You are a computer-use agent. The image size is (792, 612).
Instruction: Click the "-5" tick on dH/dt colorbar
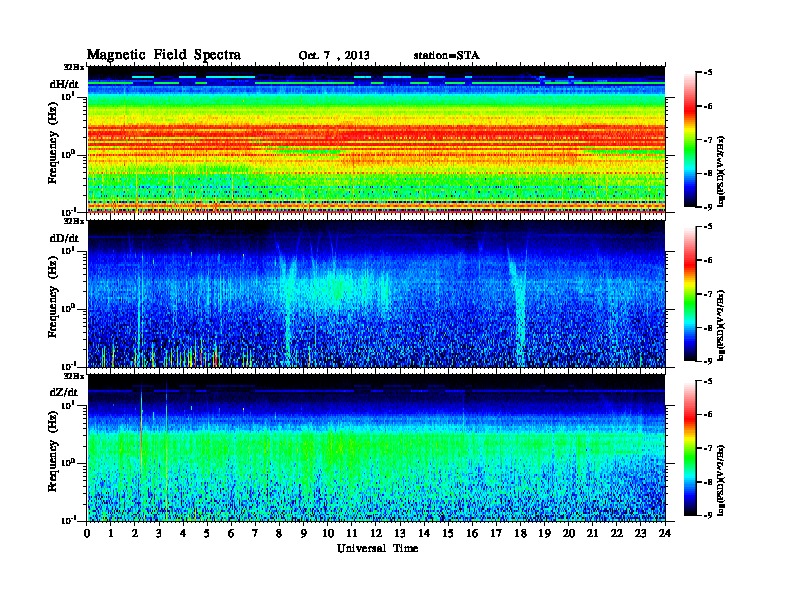pyautogui.click(x=708, y=73)
